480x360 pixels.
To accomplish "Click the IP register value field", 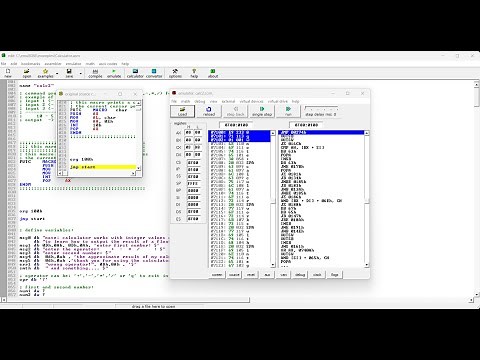I will point(193,170).
